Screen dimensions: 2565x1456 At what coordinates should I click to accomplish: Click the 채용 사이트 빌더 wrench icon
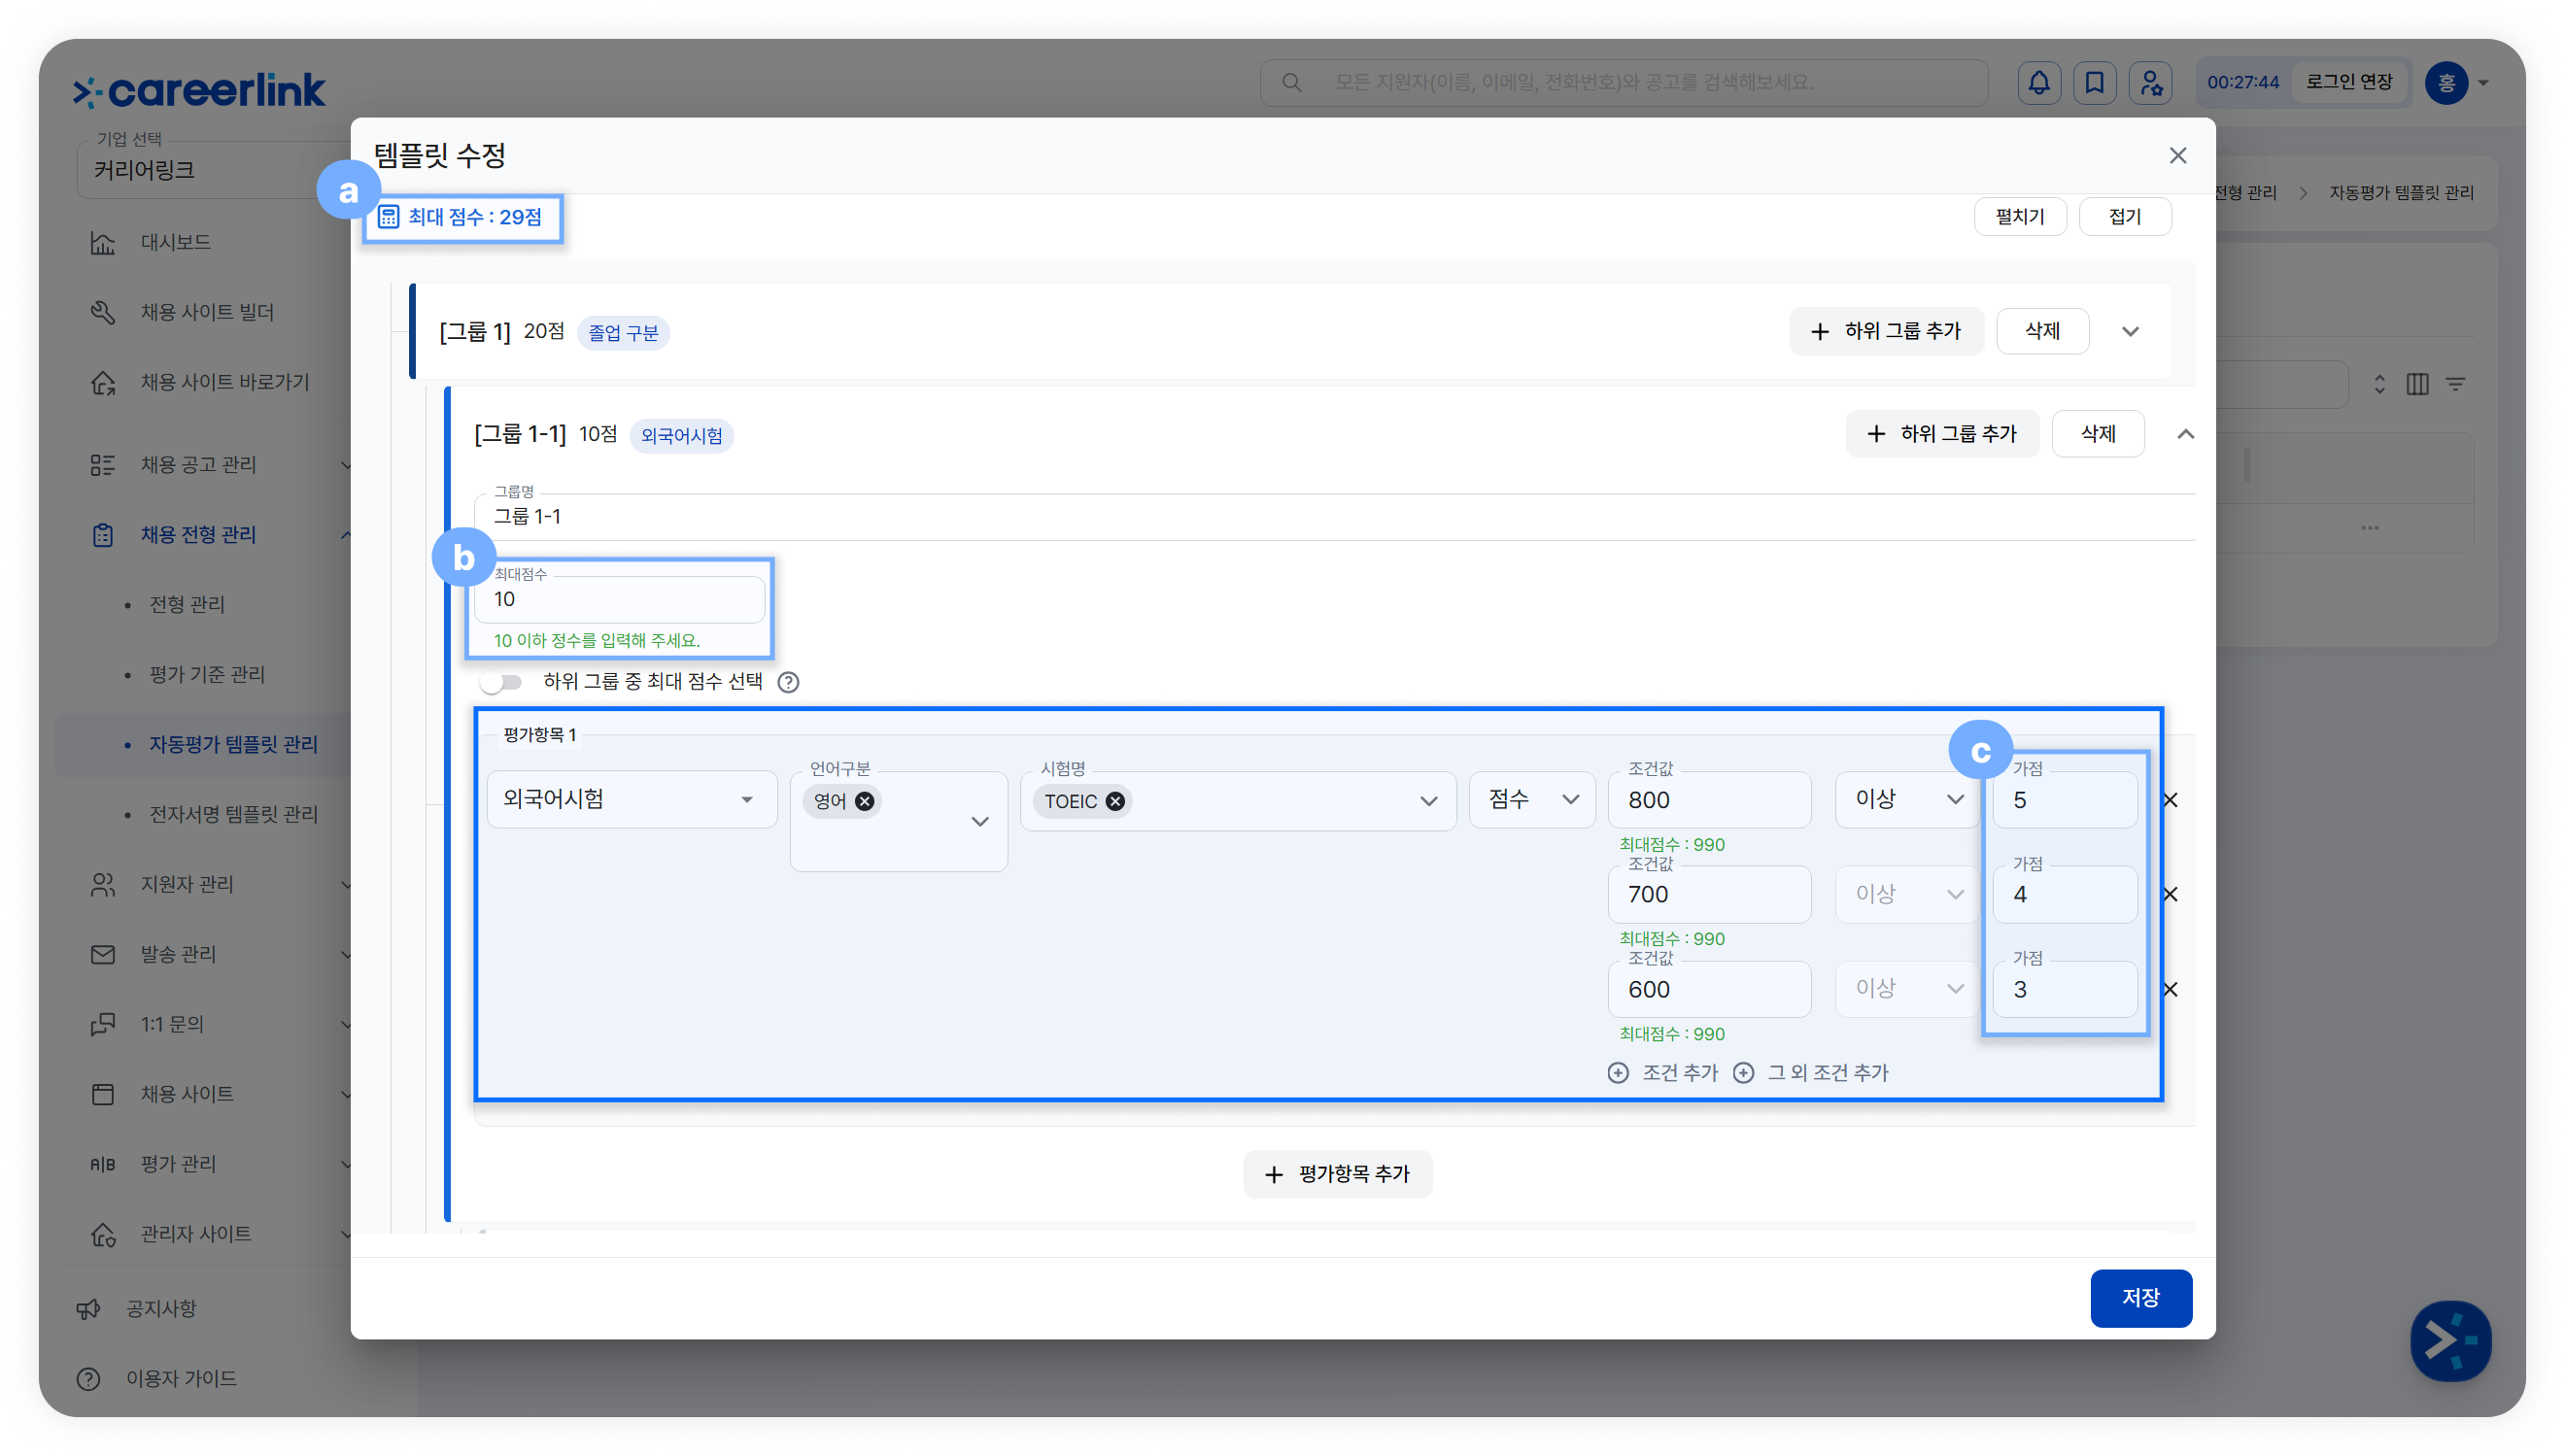(103, 313)
